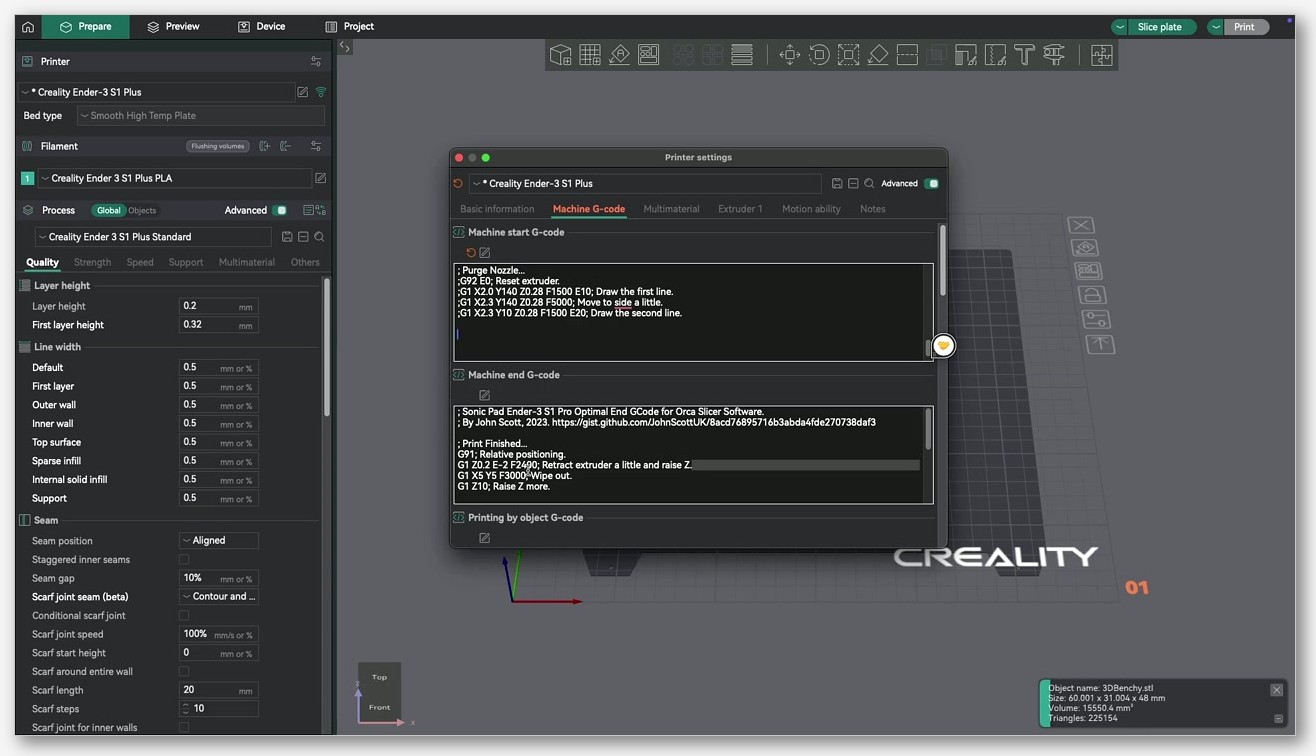Open the Motion ability tab in dialog
Screen dimensions: 1316x756
click(811, 209)
